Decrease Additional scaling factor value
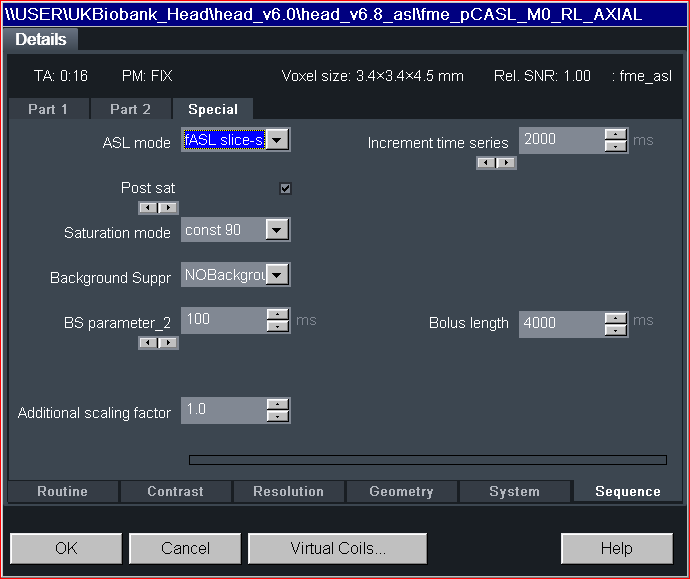 pos(278,416)
